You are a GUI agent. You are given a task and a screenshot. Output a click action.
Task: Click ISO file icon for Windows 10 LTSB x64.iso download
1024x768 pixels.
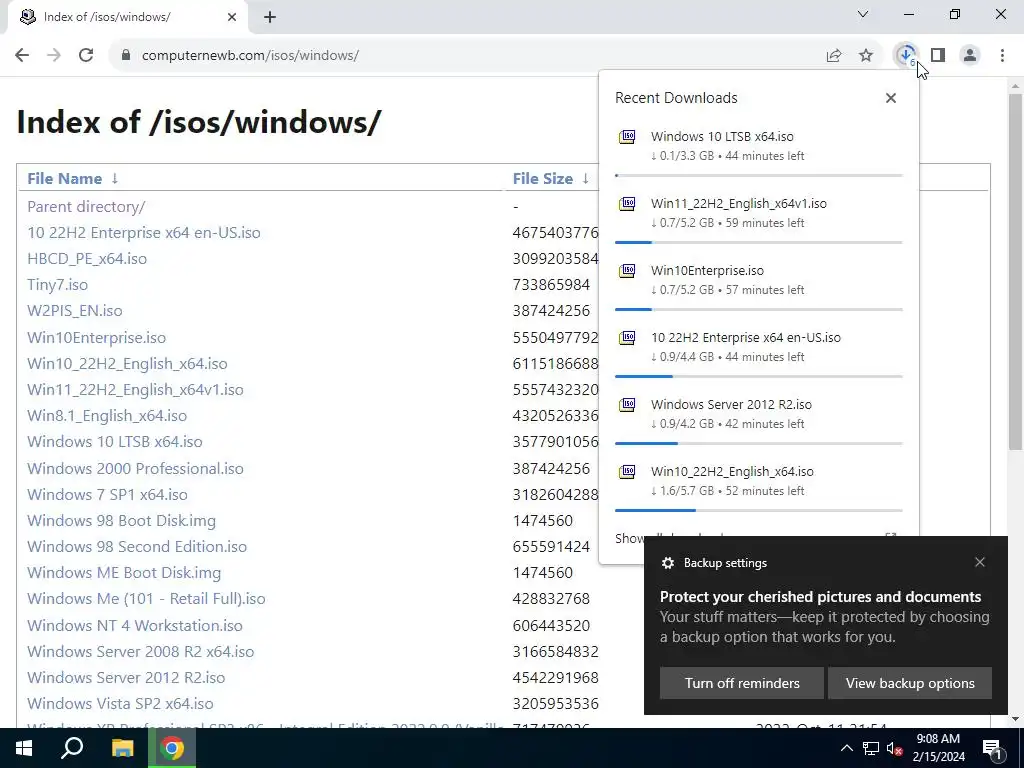click(627, 137)
